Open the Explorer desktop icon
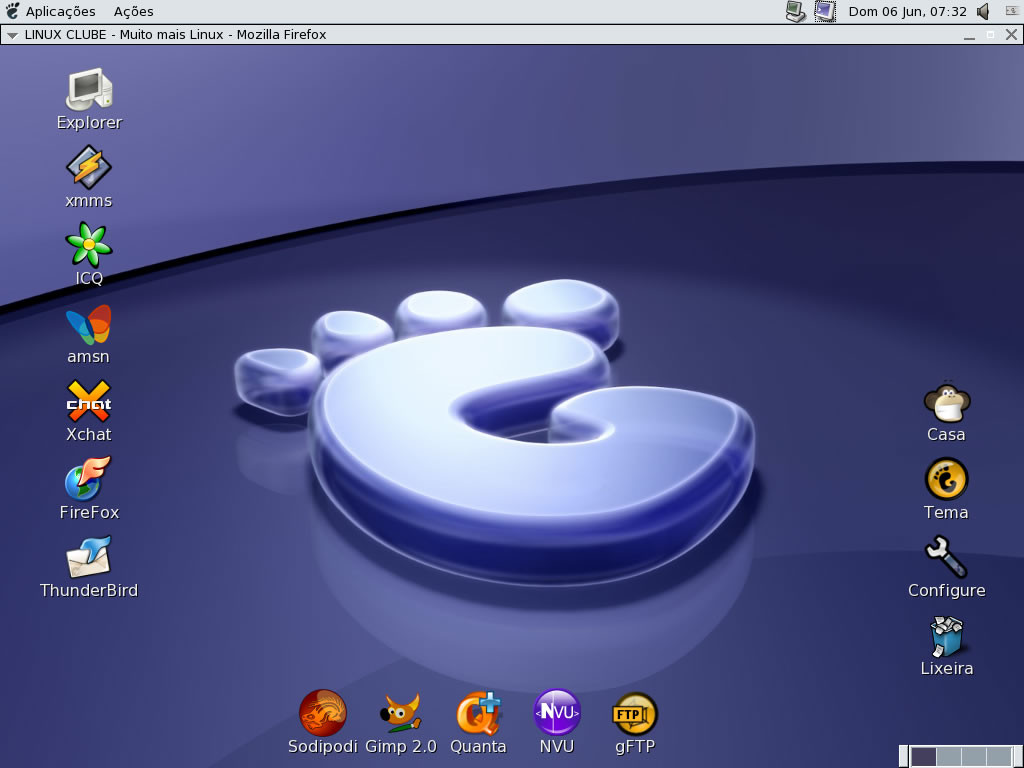The height and width of the screenshot is (768, 1024). coord(89,89)
